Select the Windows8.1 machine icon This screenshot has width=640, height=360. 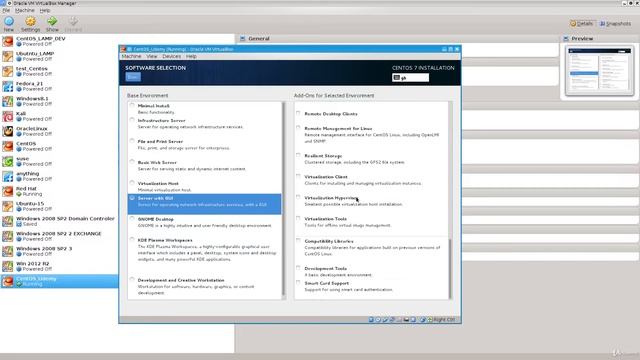click(x=7, y=101)
